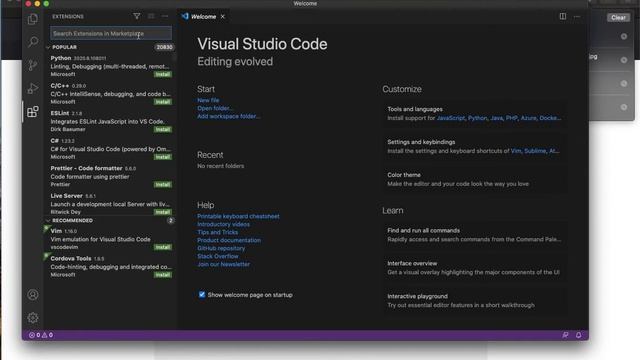Click the New file link

(208, 100)
